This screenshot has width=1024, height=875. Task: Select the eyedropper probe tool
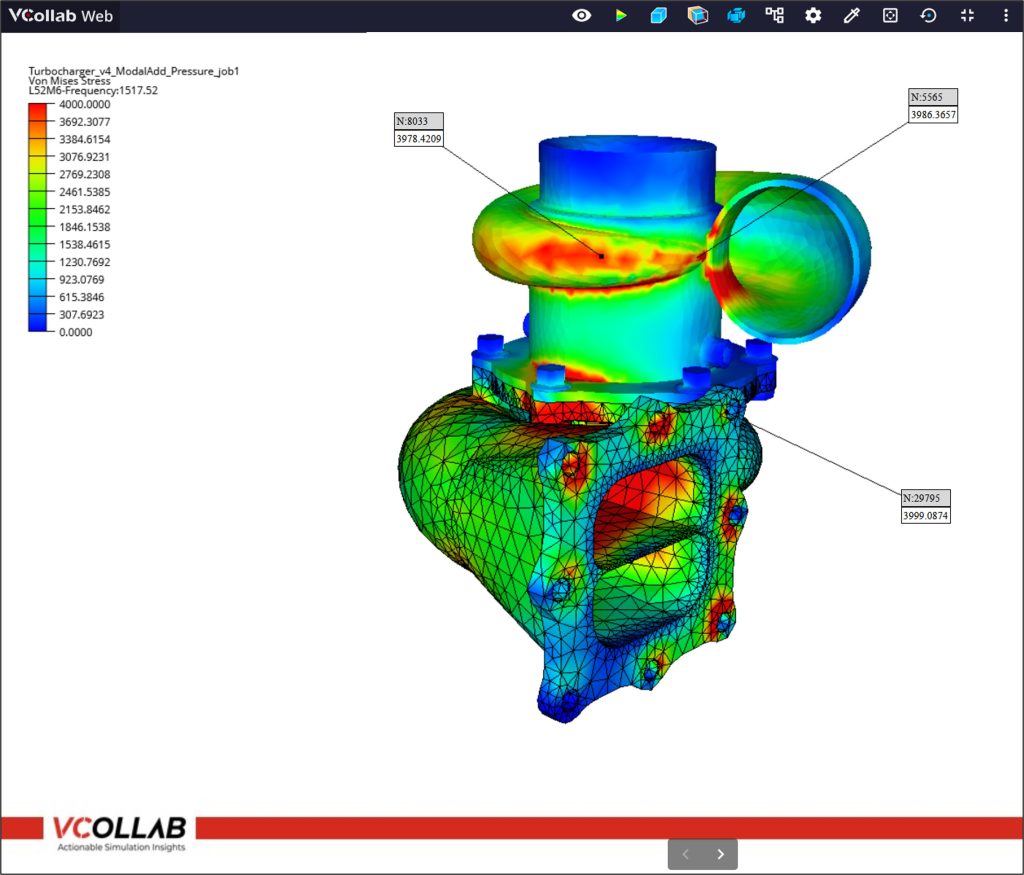pos(851,16)
